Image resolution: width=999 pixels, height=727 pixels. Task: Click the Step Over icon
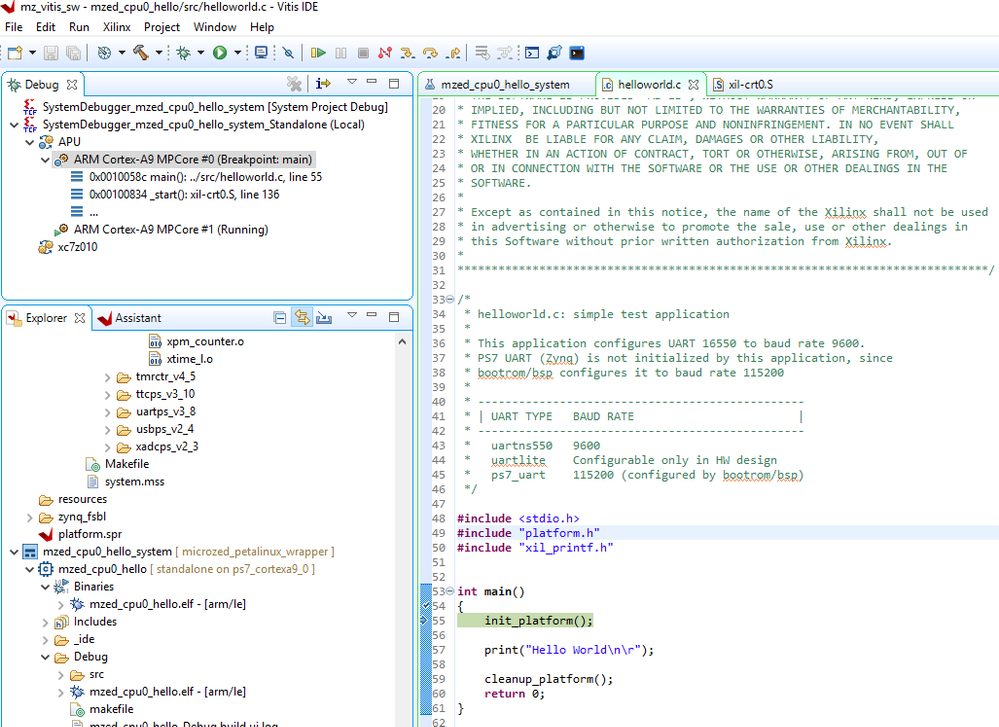click(430, 53)
